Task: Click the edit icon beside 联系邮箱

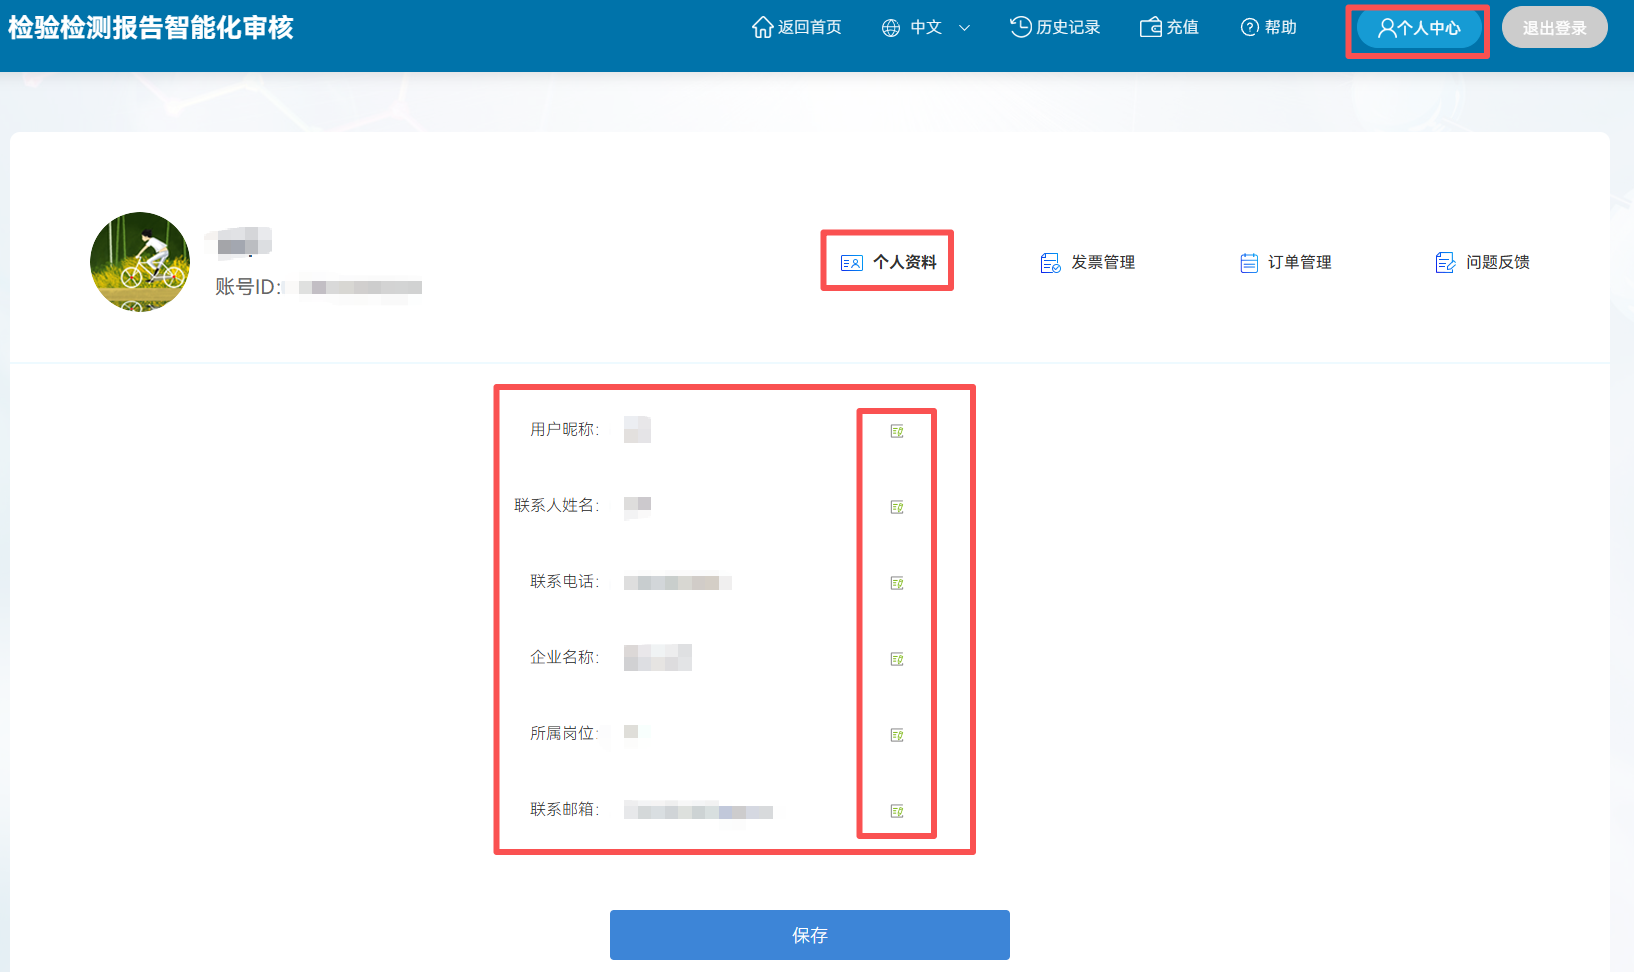Action: tap(897, 811)
